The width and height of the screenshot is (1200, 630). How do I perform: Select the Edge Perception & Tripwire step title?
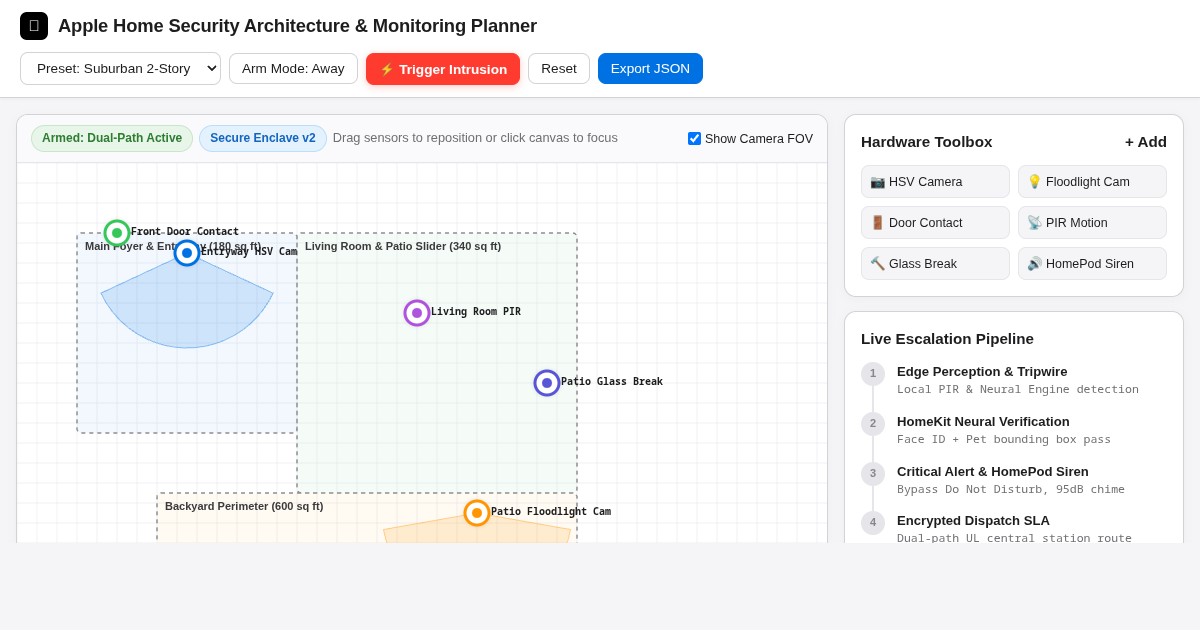pyautogui.click(x=982, y=372)
